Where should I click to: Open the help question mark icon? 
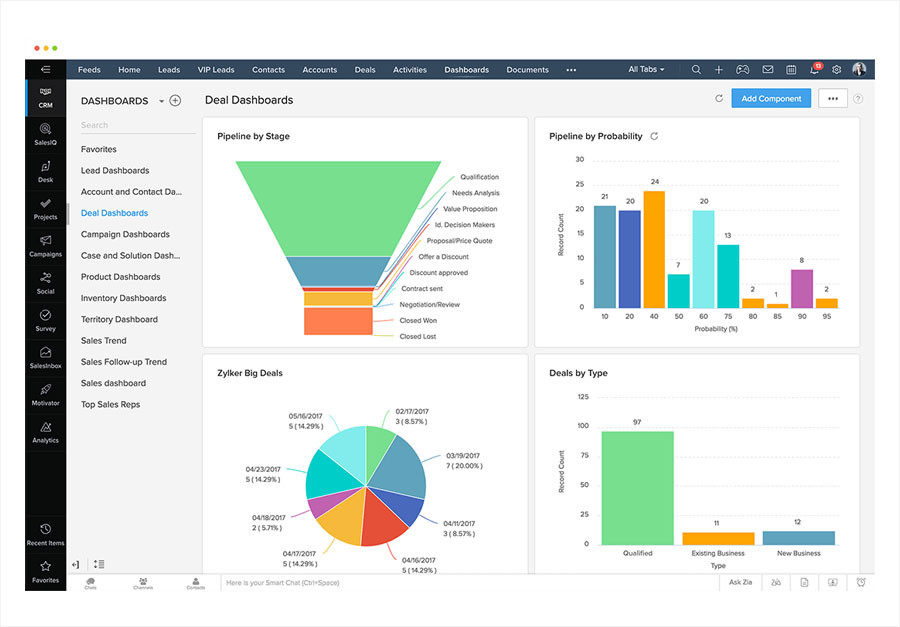858,99
